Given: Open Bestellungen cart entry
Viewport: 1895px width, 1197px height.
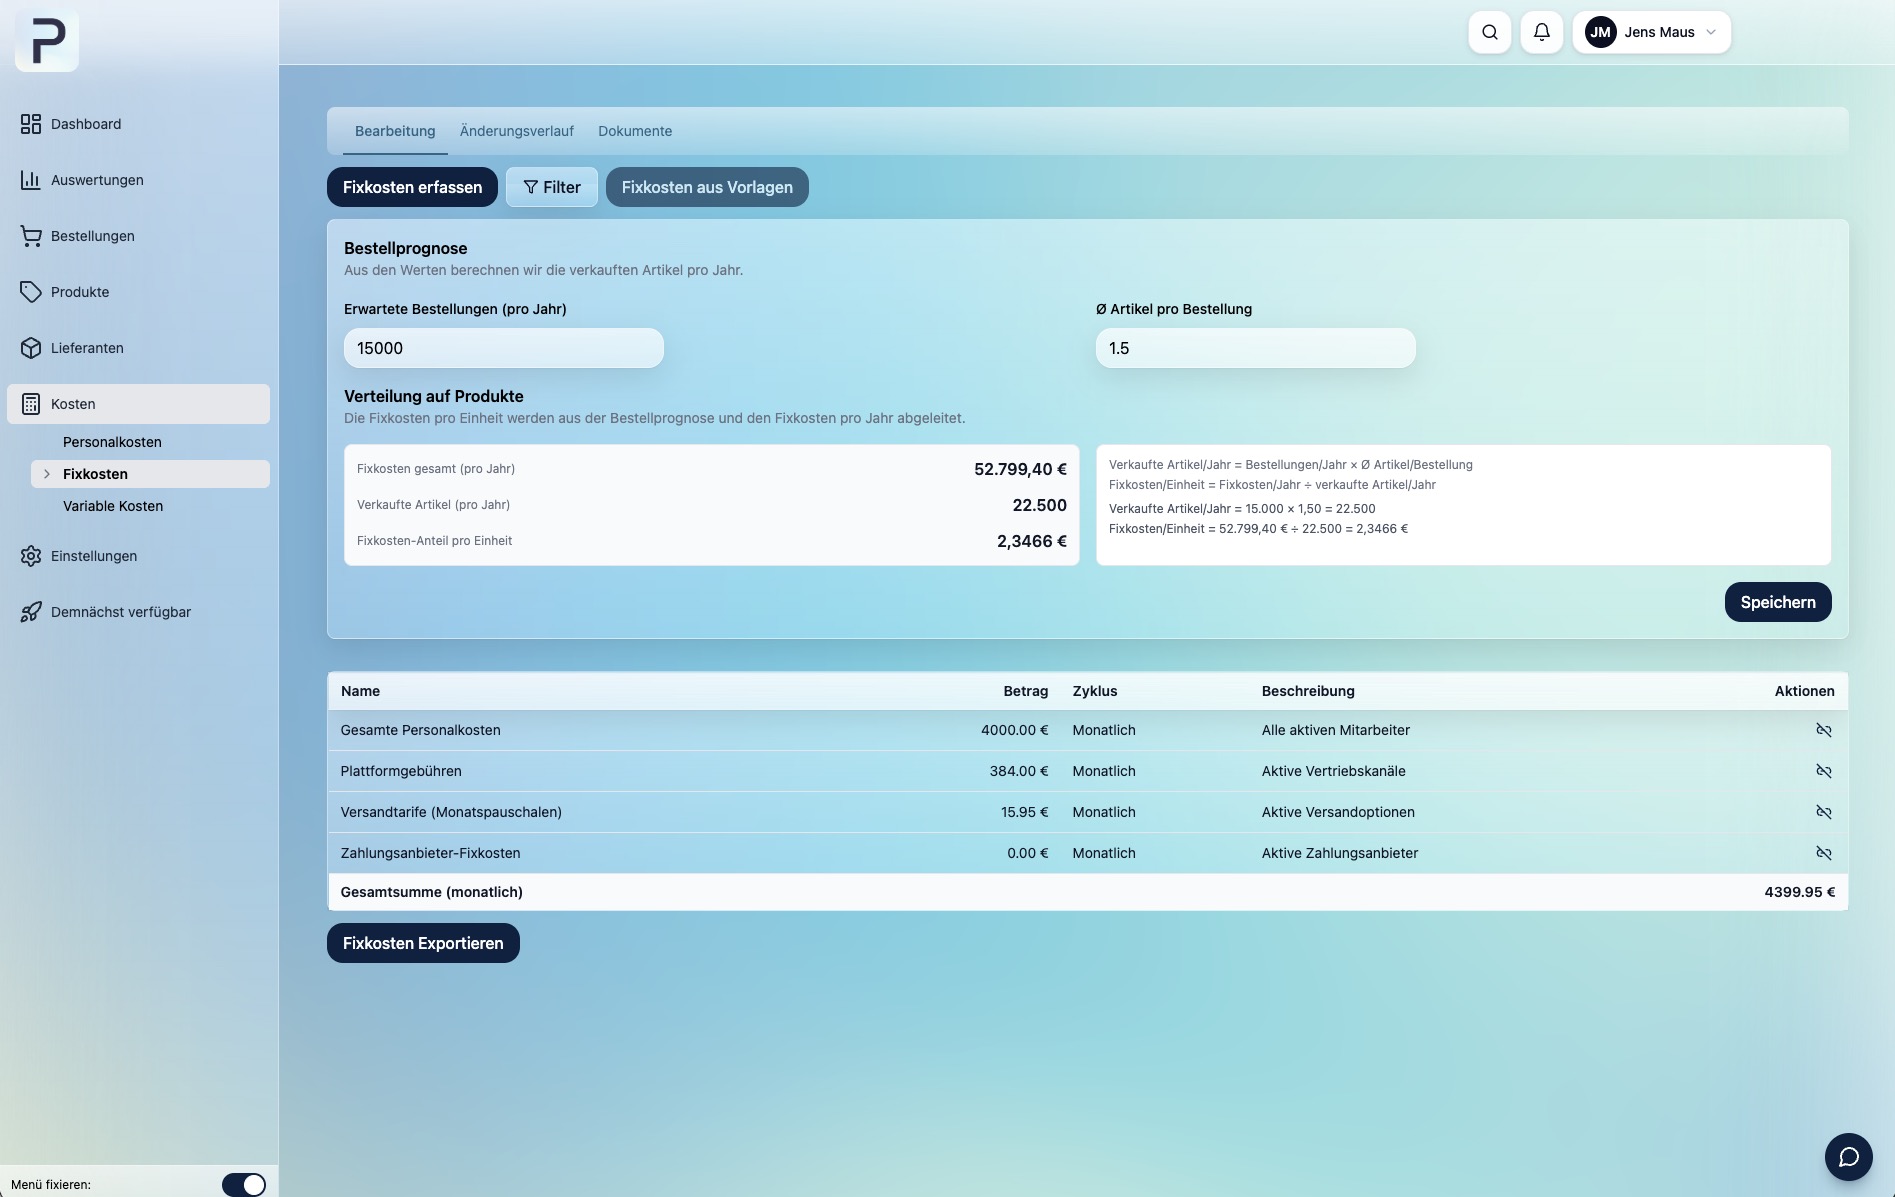Looking at the screenshot, I should tap(92, 236).
